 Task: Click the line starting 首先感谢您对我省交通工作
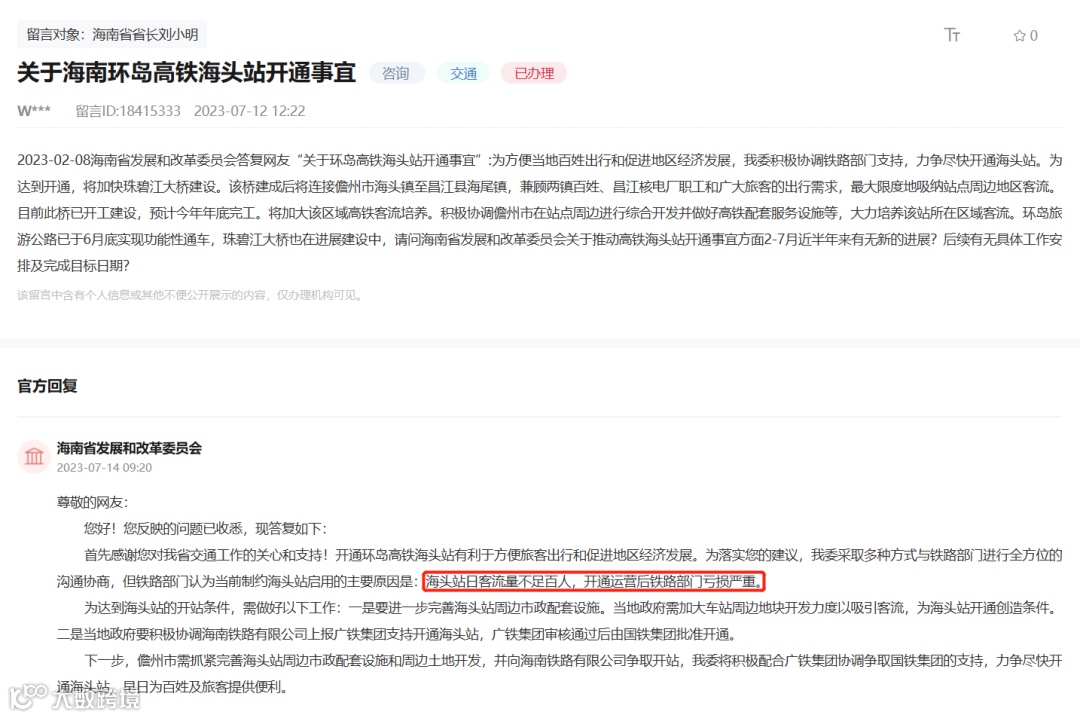click(x=573, y=555)
